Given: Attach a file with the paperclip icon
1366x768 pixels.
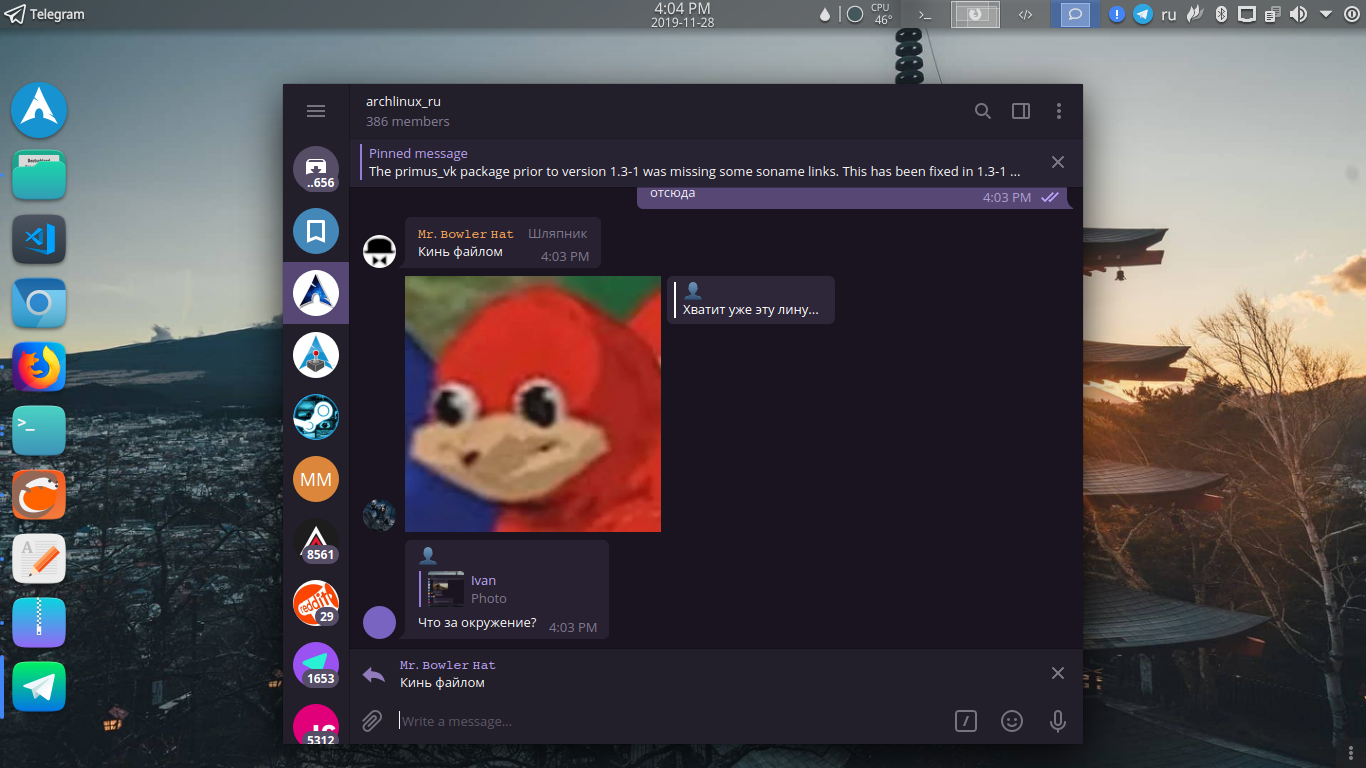Looking at the screenshot, I should pos(372,721).
